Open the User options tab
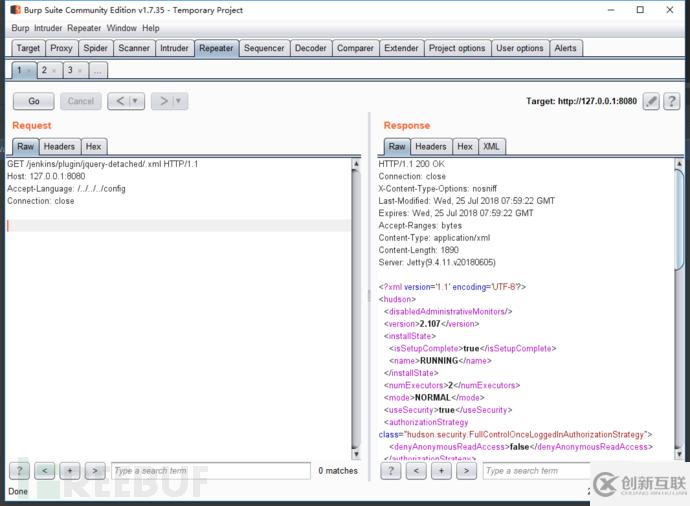Viewport: 690px width, 506px height. tap(520, 48)
